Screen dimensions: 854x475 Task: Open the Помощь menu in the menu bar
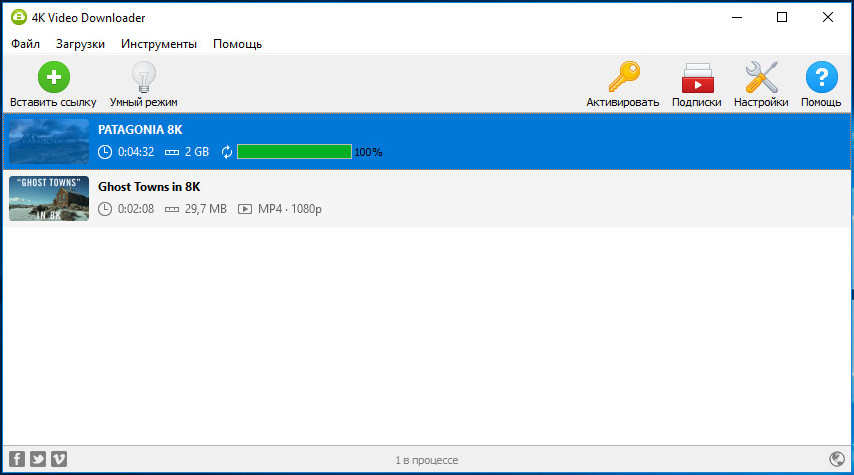237,44
